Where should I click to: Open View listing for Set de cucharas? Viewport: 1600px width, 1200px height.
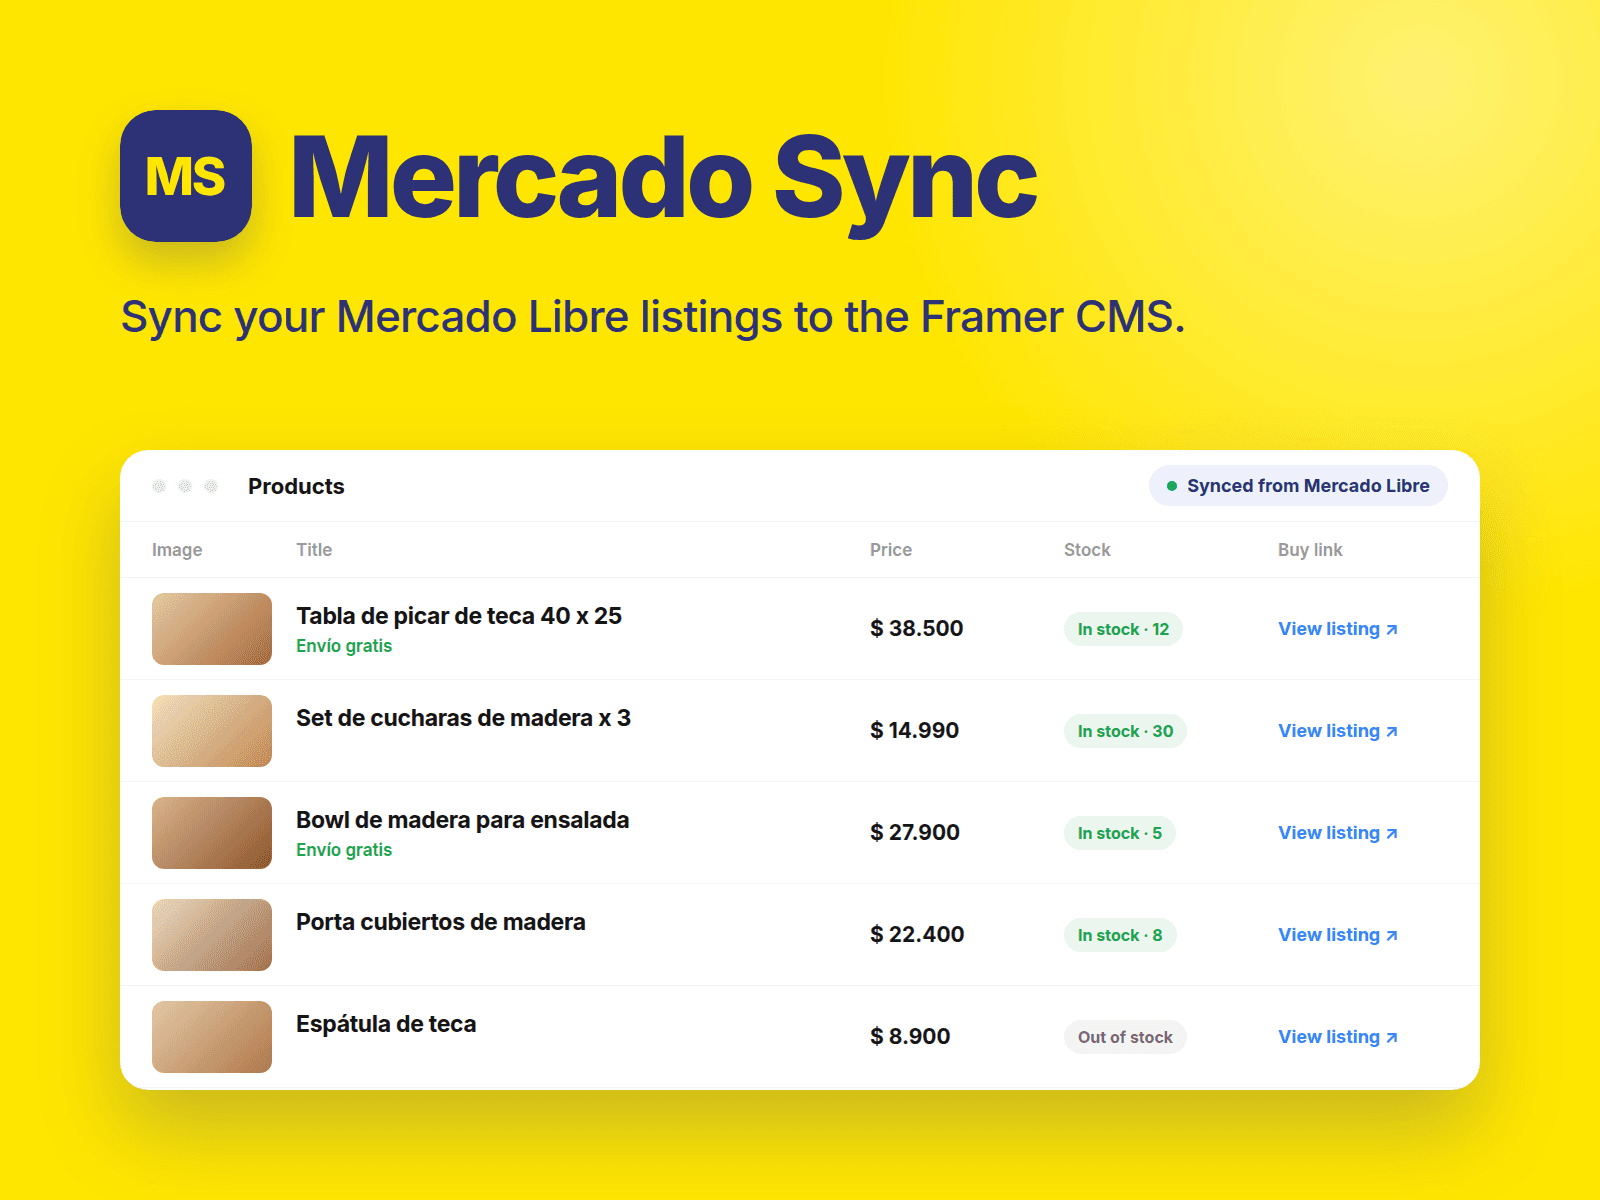(x=1338, y=731)
